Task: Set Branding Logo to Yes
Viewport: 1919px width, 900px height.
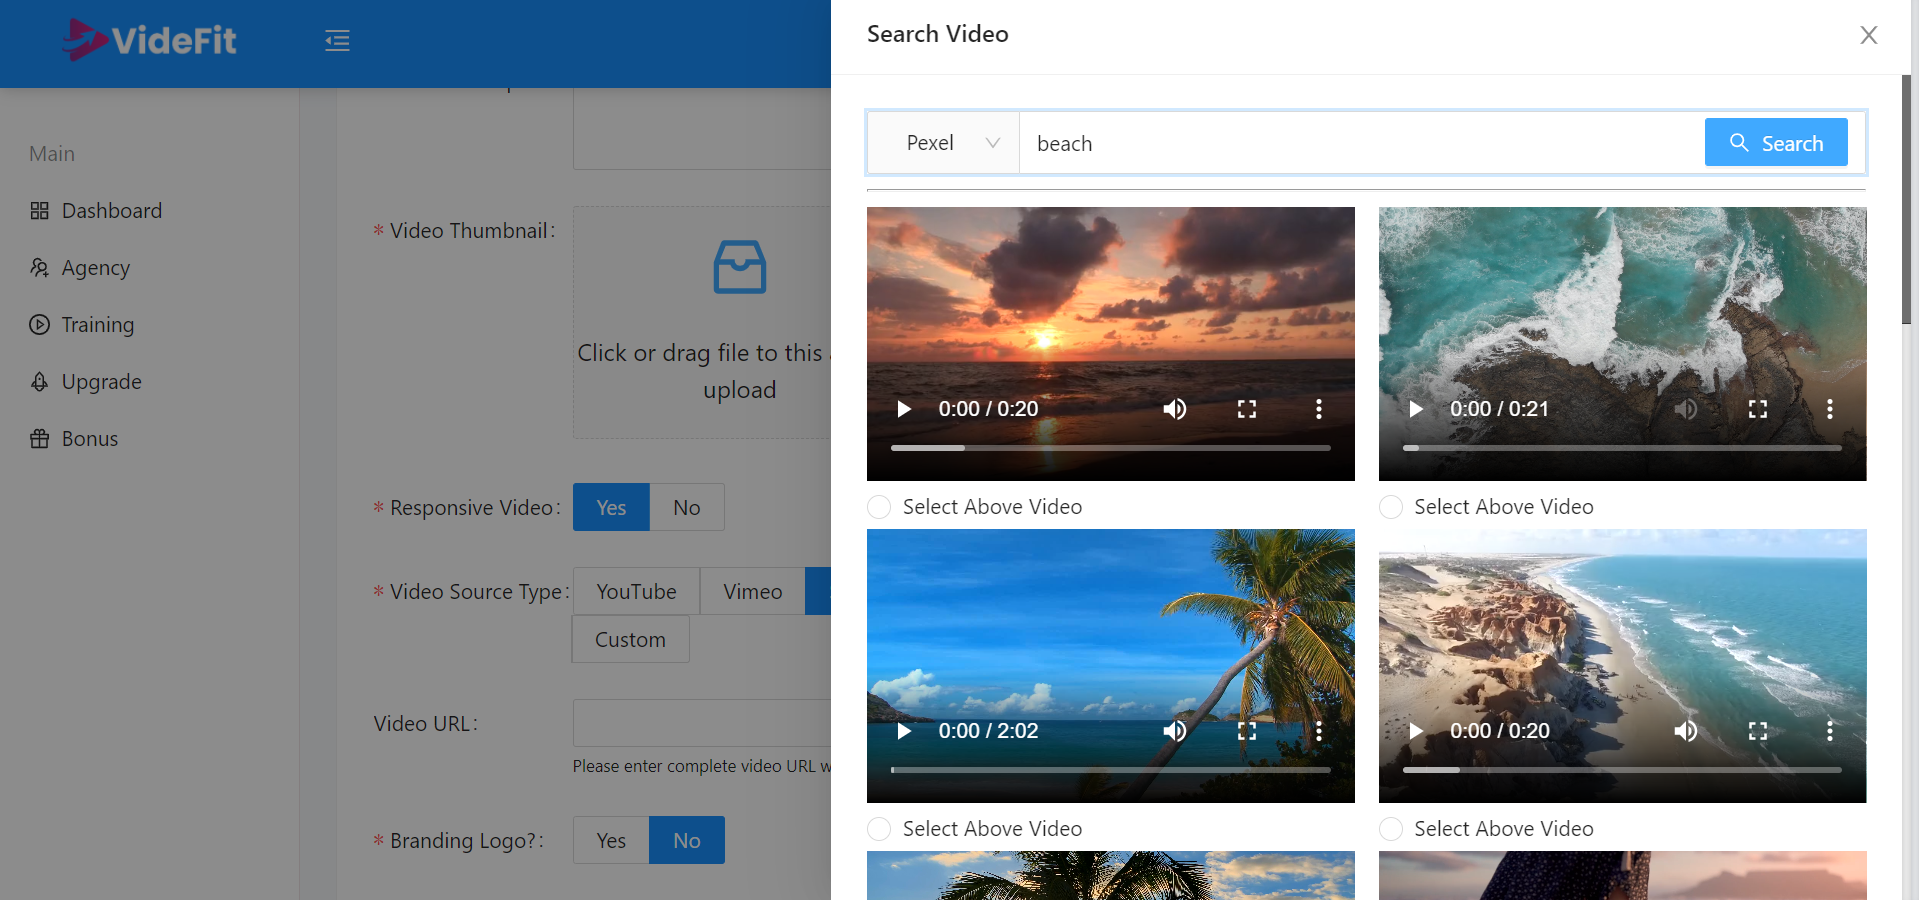Action: (611, 841)
